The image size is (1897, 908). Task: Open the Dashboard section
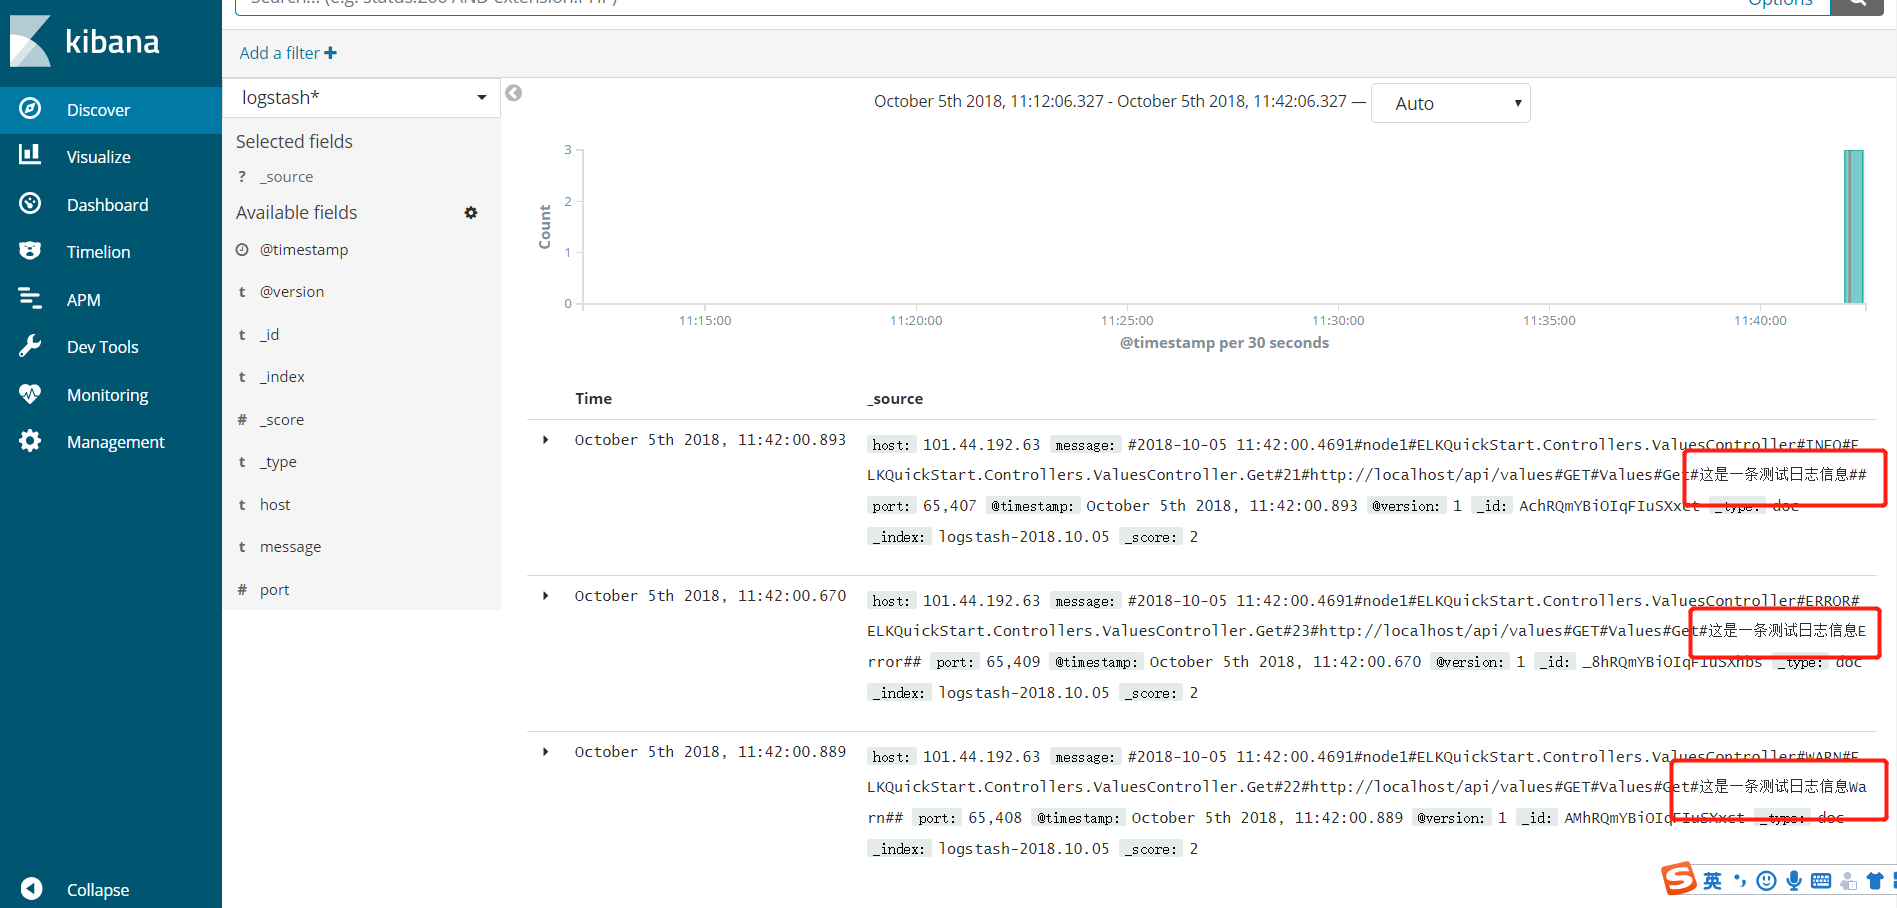point(111,205)
